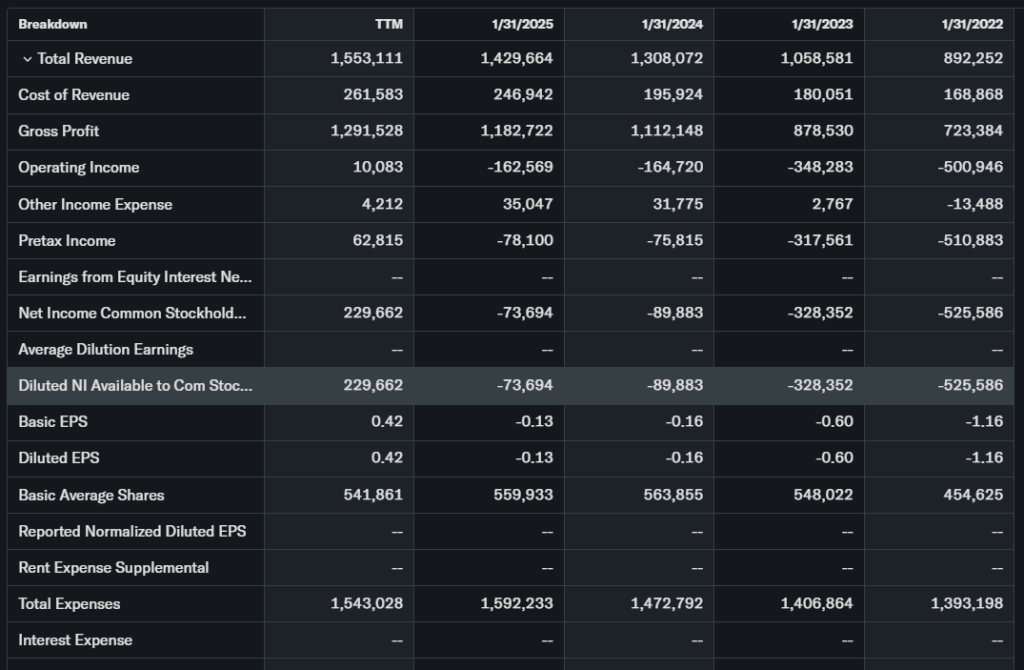
Task: Click the 1/31/2024 column header
Action: [x=672, y=24]
